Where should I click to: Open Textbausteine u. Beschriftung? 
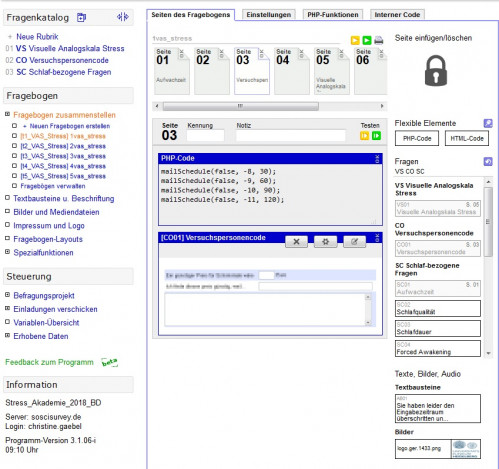coord(64,199)
